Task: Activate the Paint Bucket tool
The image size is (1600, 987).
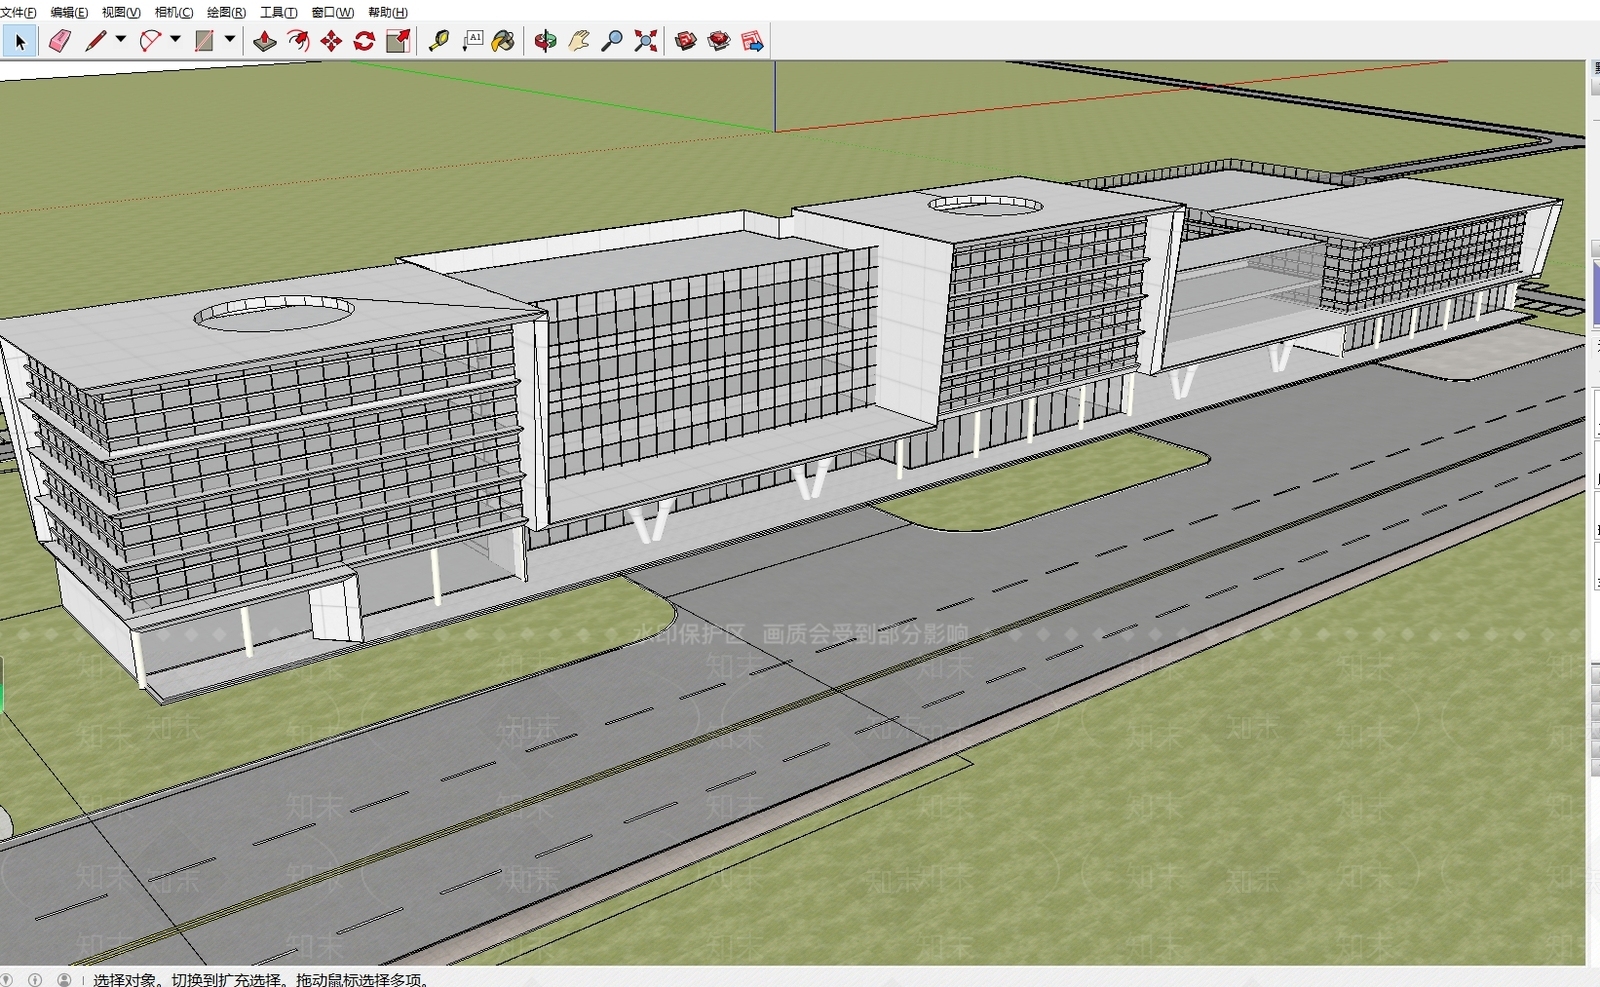Action: (x=504, y=41)
